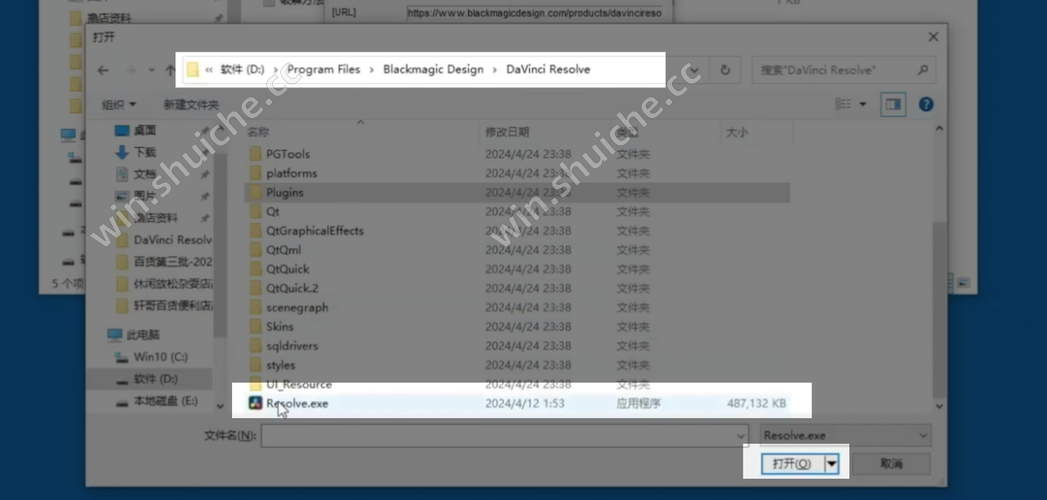Click the scenegraph folder icon
The width and height of the screenshot is (1047, 500).
click(x=255, y=308)
